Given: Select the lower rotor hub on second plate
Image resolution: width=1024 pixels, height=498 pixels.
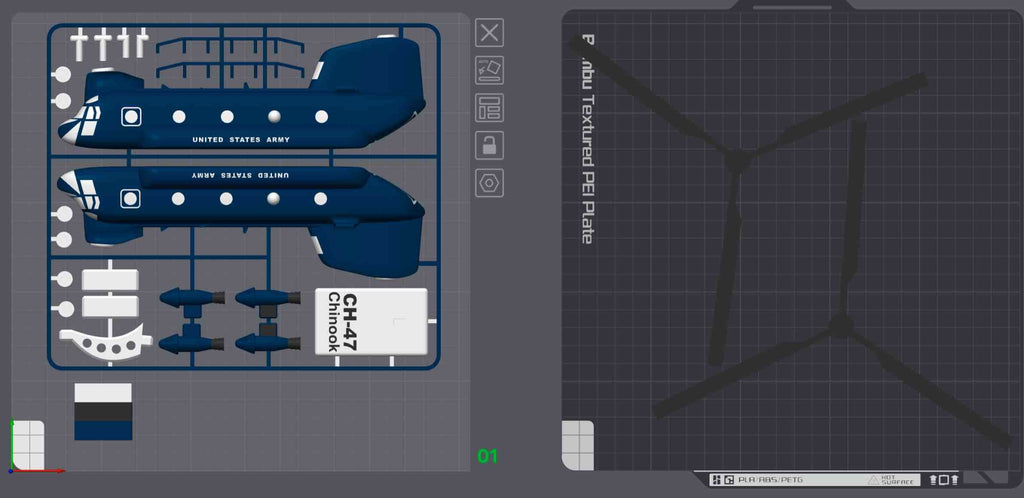Looking at the screenshot, I should click(x=841, y=325).
